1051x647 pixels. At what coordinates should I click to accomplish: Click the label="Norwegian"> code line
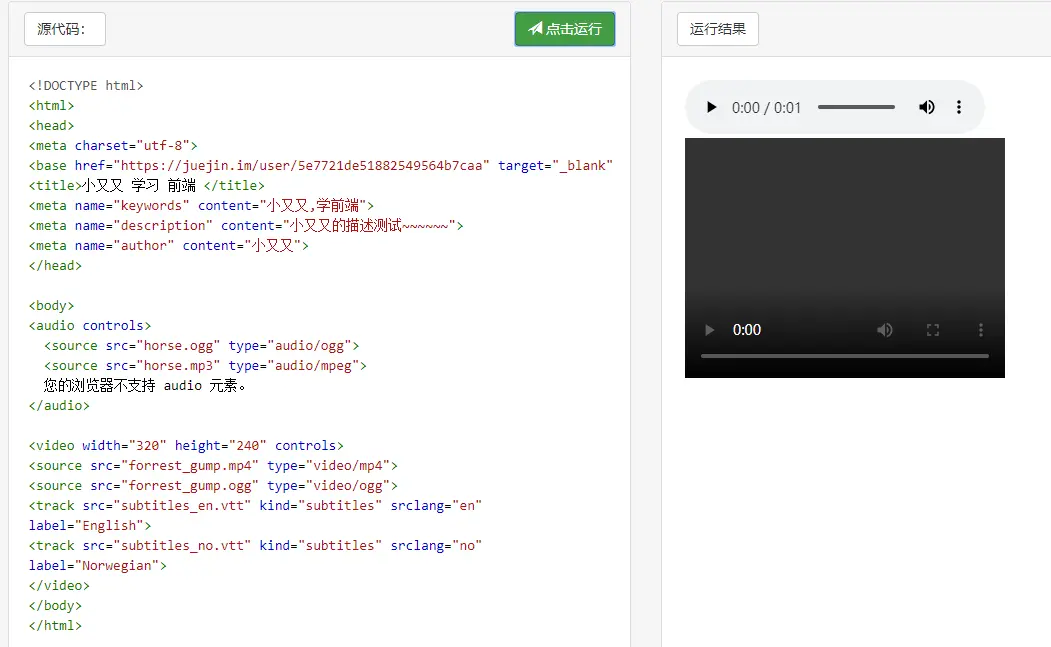(97, 565)
